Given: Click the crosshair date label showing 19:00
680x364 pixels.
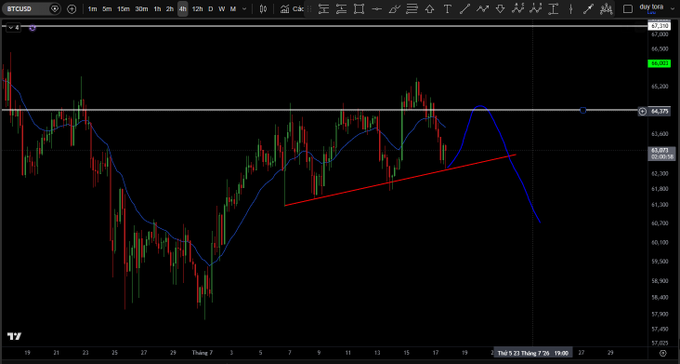Looking at the screenshot, I should click(x=533, y=353).
